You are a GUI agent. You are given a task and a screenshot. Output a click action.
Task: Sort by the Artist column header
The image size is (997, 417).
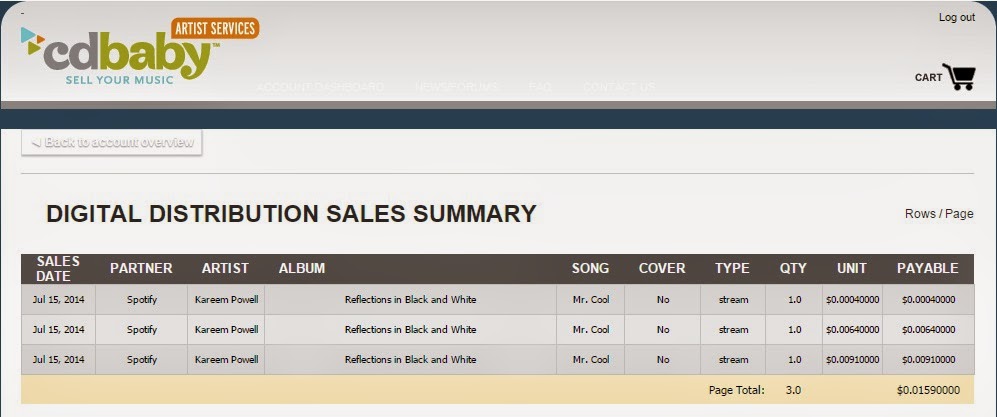[x=225, y=268]
